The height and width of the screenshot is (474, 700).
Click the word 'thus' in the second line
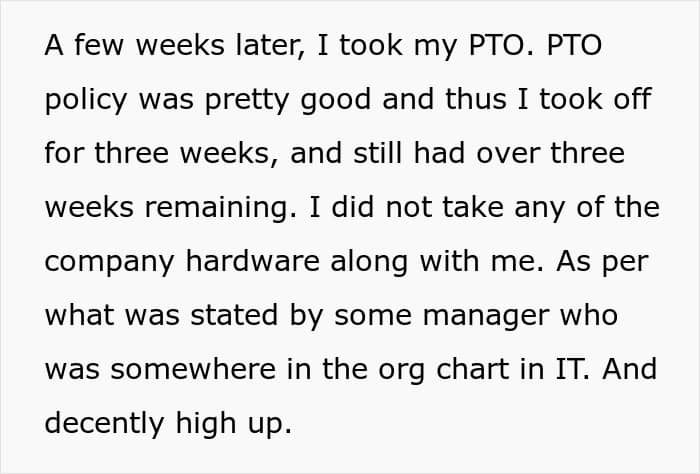[475, 99]
